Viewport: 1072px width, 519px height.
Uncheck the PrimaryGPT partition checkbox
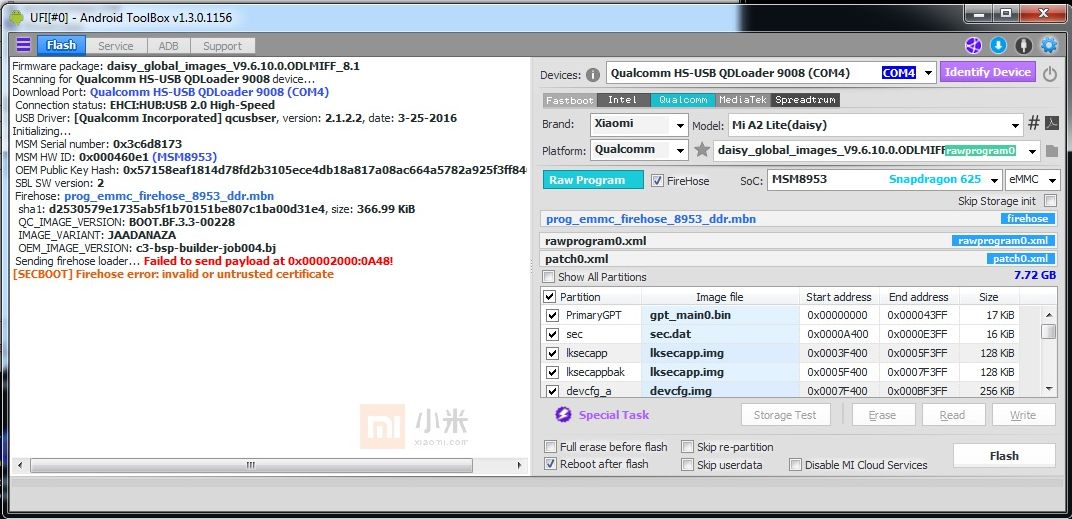[552, 316]
